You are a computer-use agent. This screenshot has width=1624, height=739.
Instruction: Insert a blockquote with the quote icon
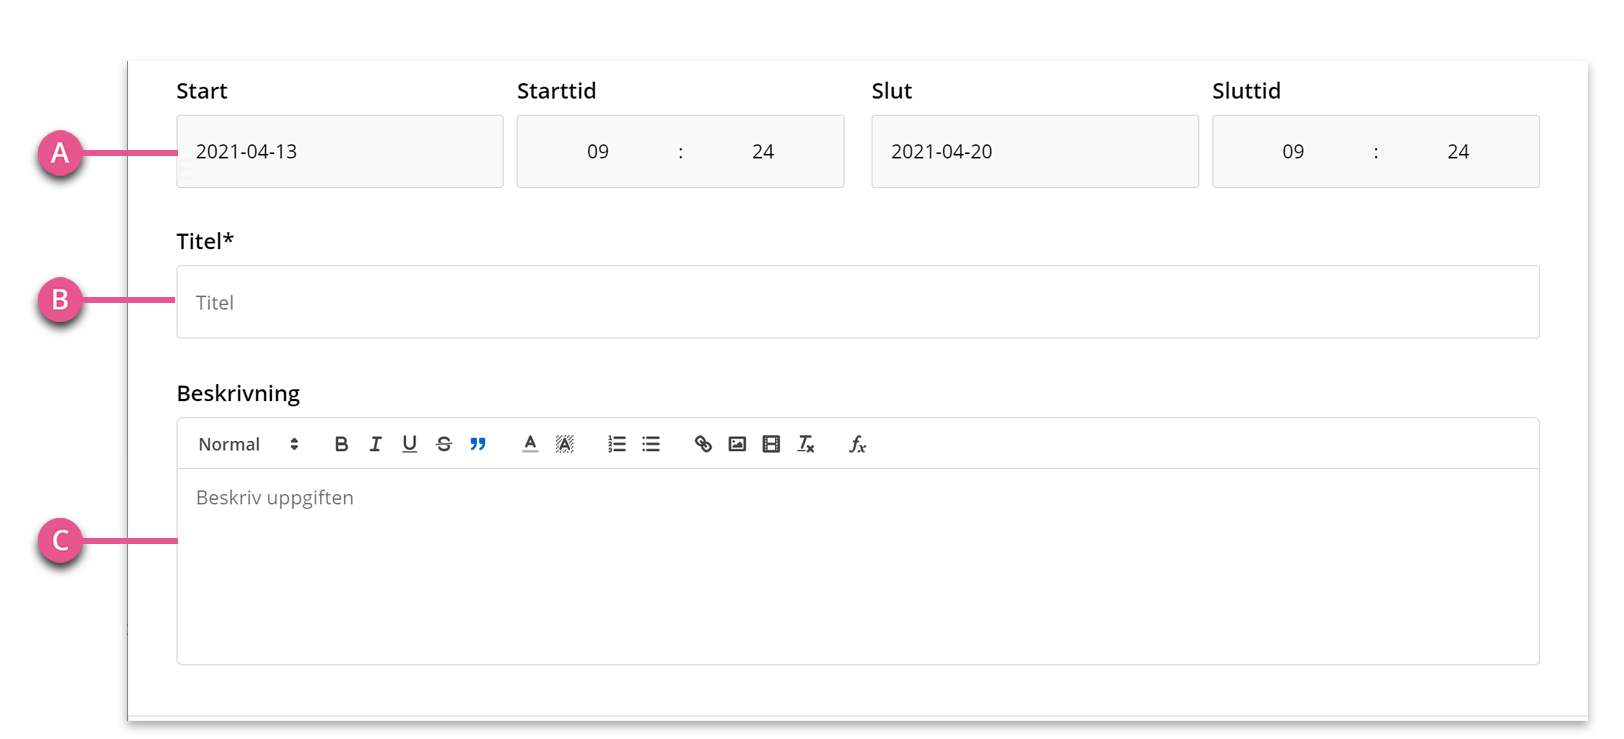478,444
